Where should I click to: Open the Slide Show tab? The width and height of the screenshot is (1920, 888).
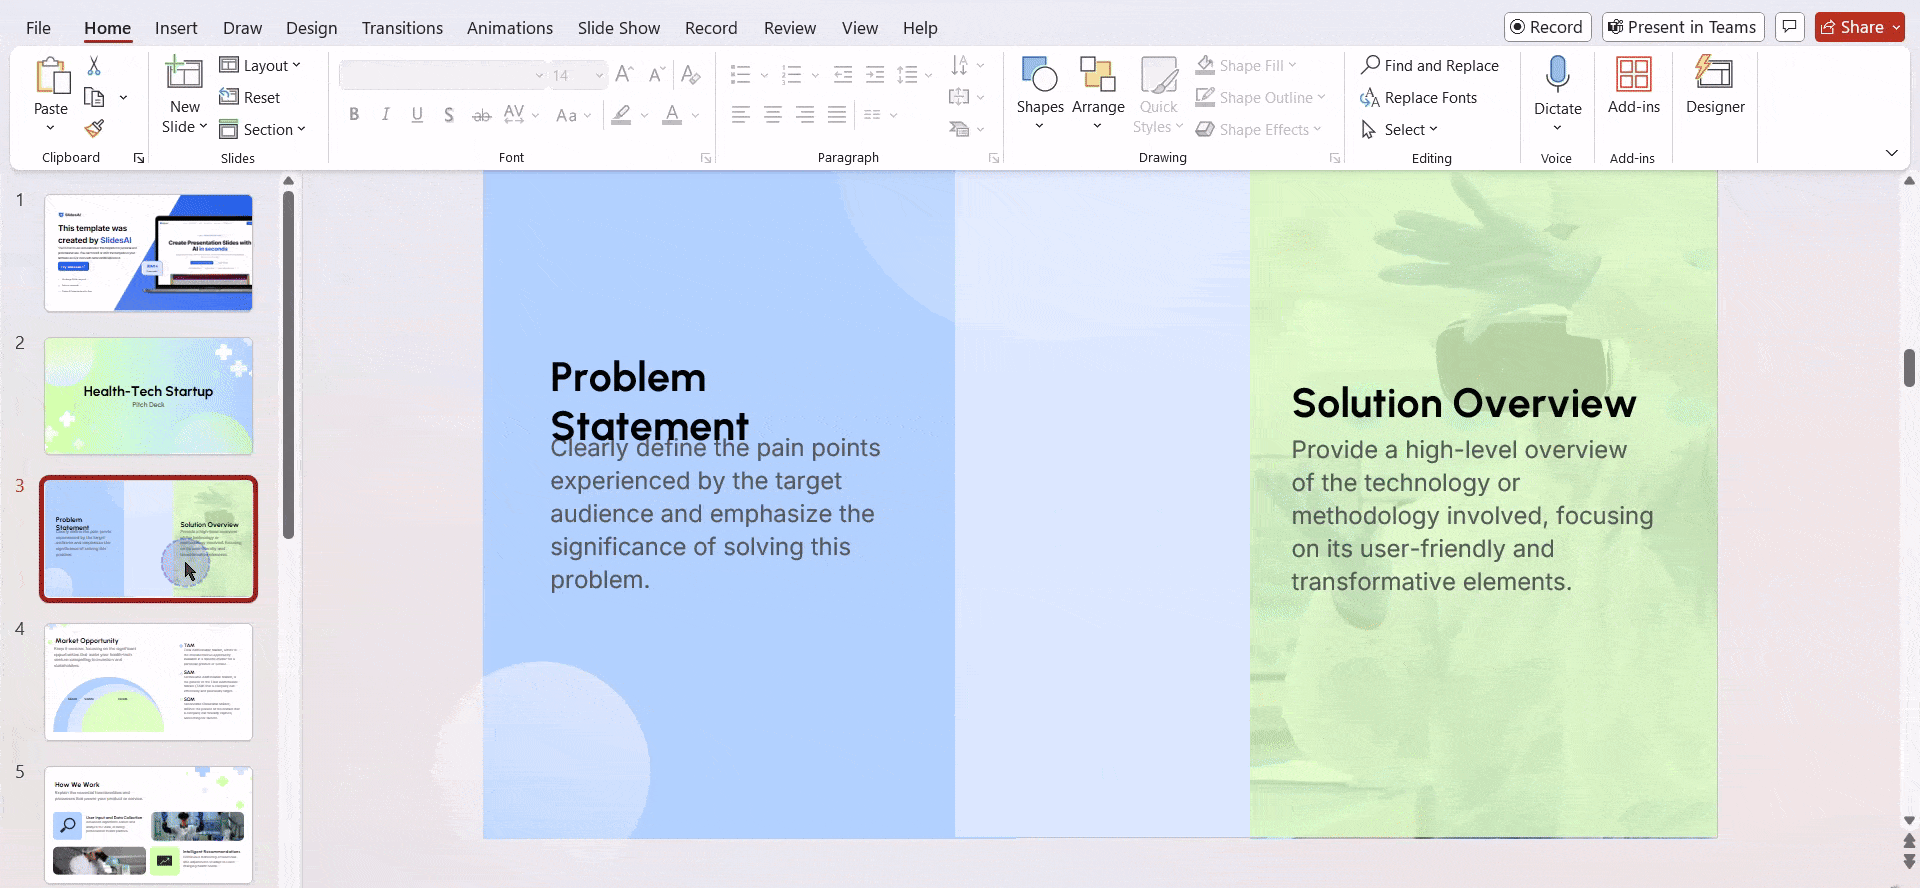point(618,28)
